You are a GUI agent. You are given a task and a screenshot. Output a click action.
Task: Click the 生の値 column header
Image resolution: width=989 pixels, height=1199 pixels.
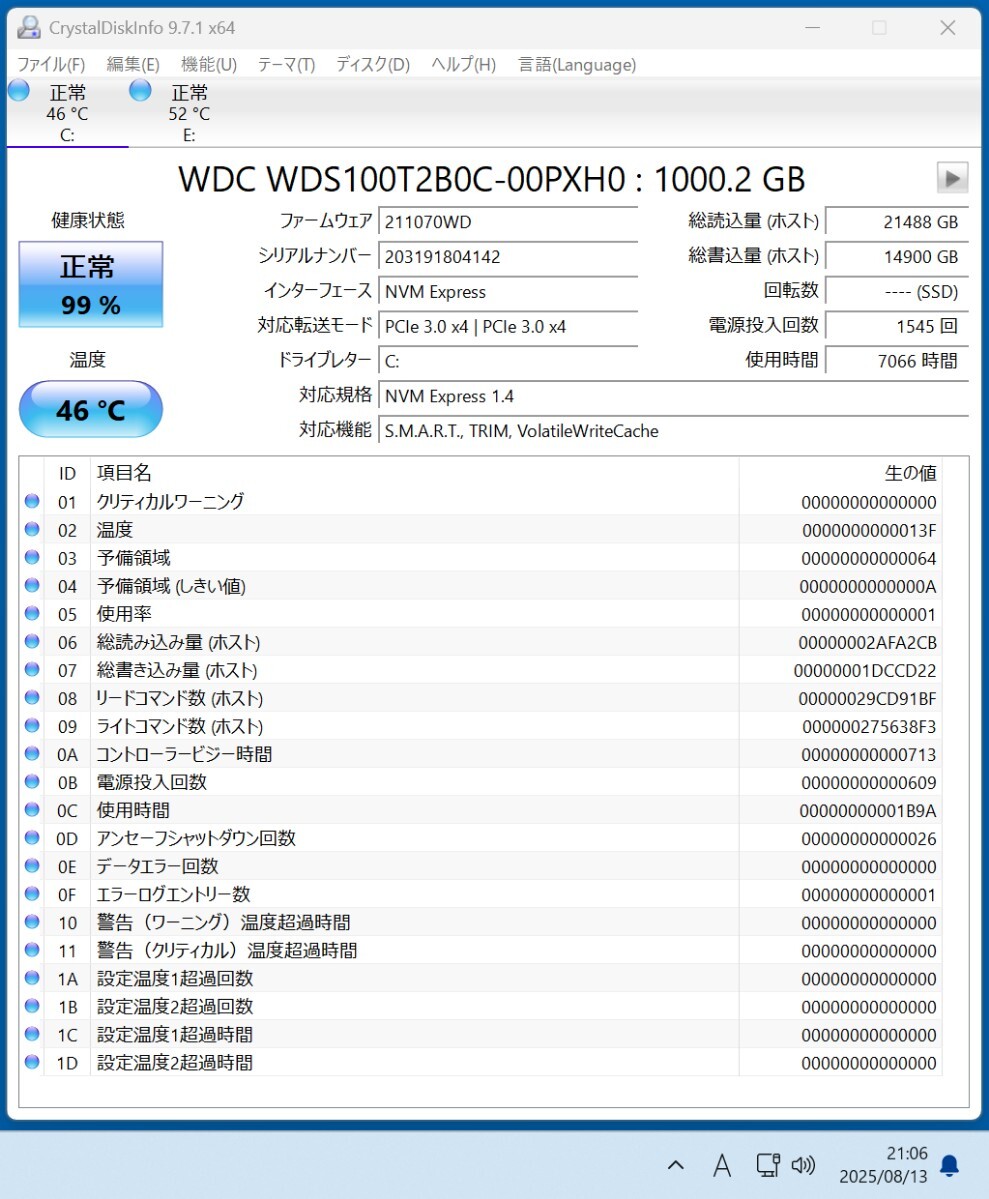(x=840, y=473)
